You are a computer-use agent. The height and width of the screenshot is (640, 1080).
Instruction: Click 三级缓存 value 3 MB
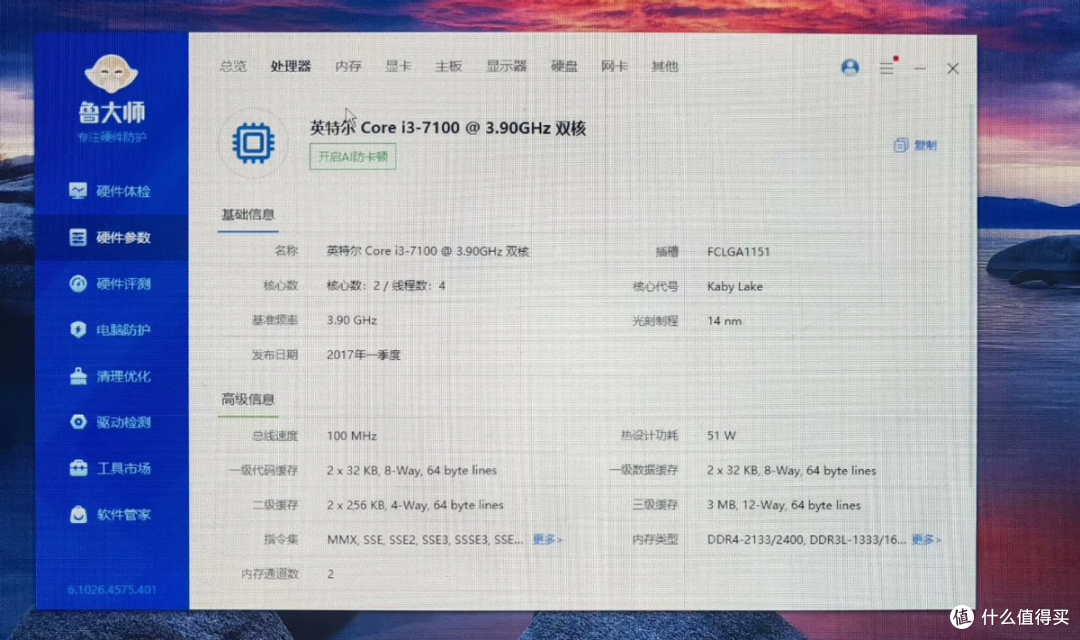click(784, 505)
